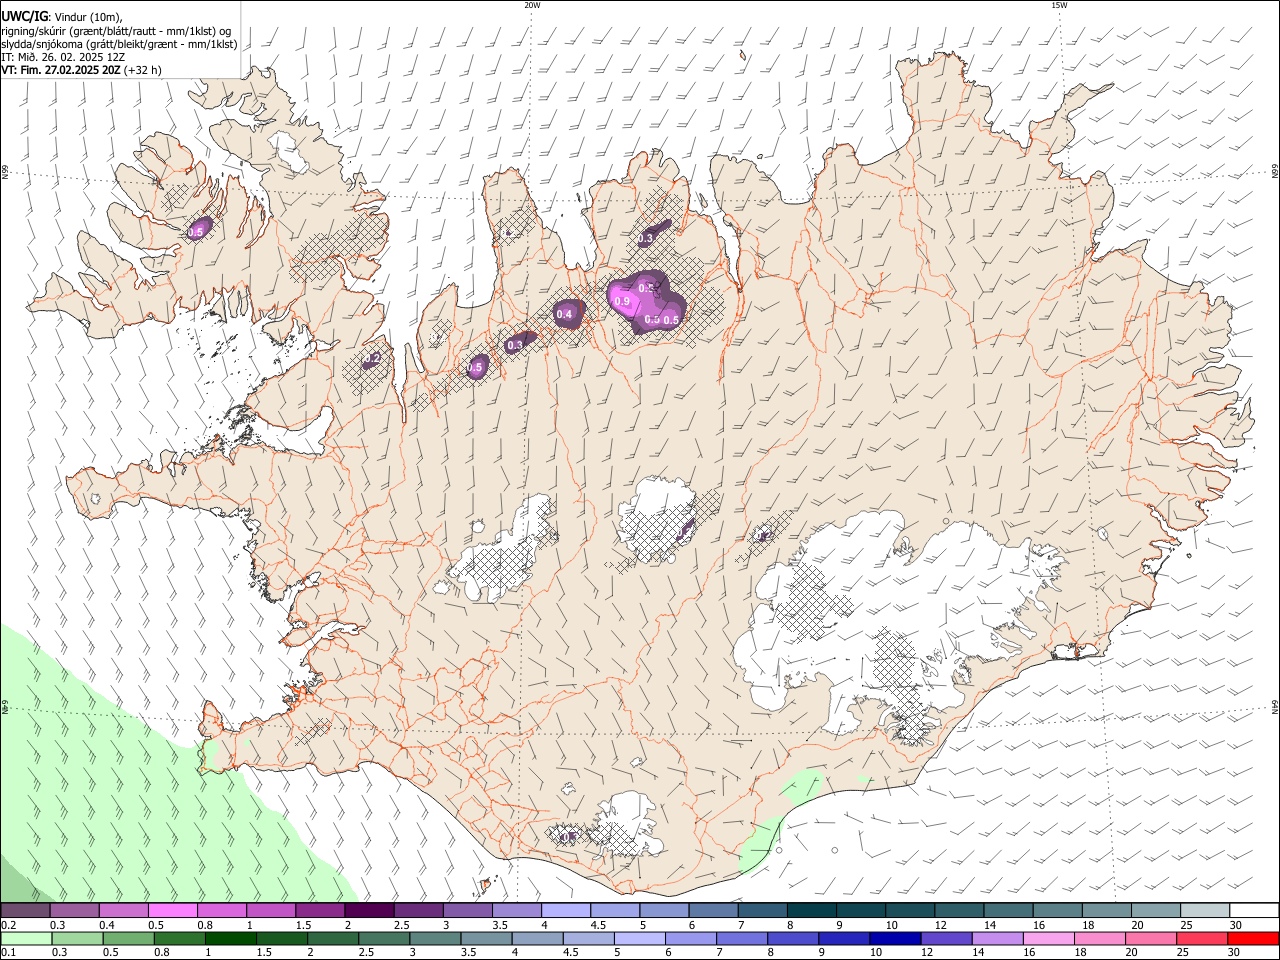Click the bright pink 0.5 swatch, top legend row
The height and width of the screenshot is (960, 1280).
tap(172, 911)
